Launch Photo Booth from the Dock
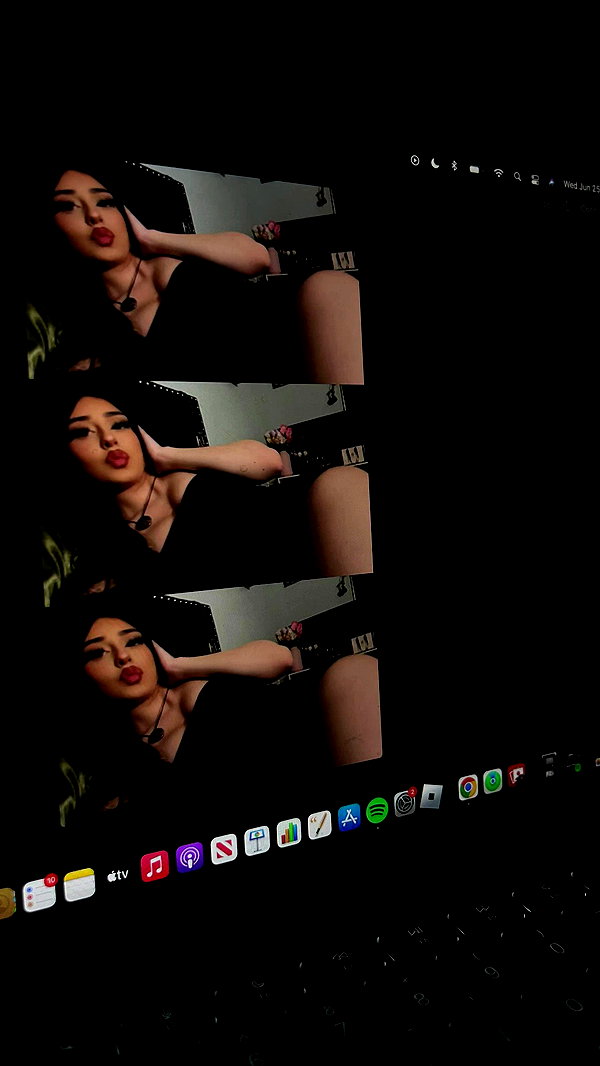 [x=516, y=774]
